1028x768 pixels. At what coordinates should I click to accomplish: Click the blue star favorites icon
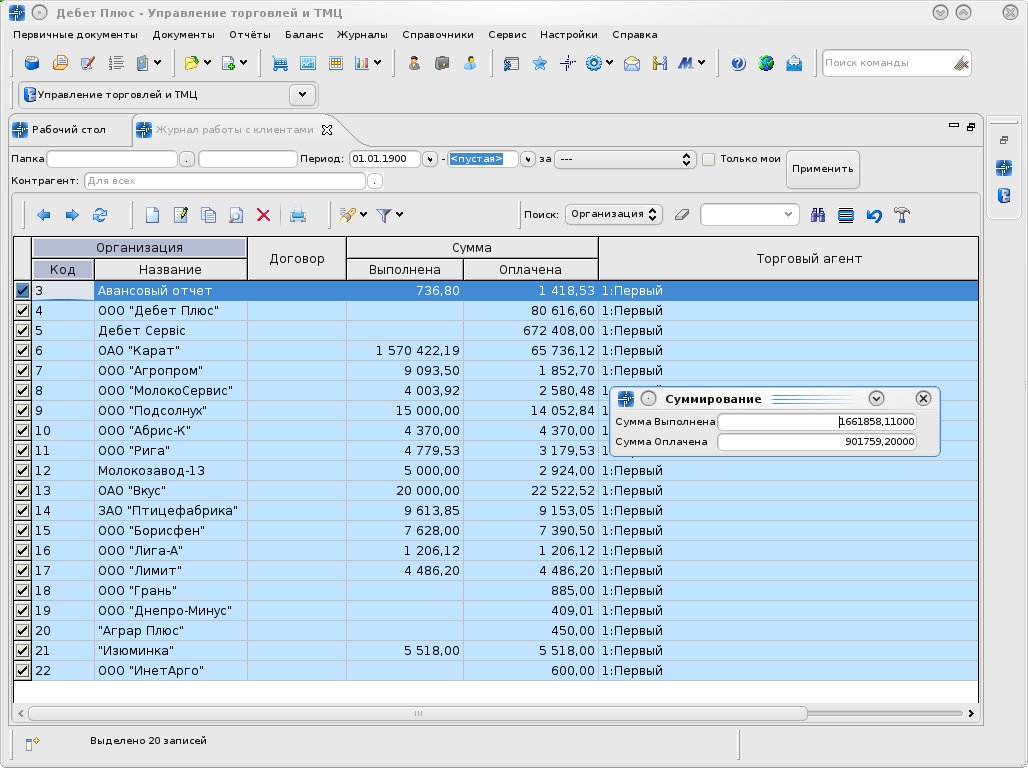[x=540, y=64]
